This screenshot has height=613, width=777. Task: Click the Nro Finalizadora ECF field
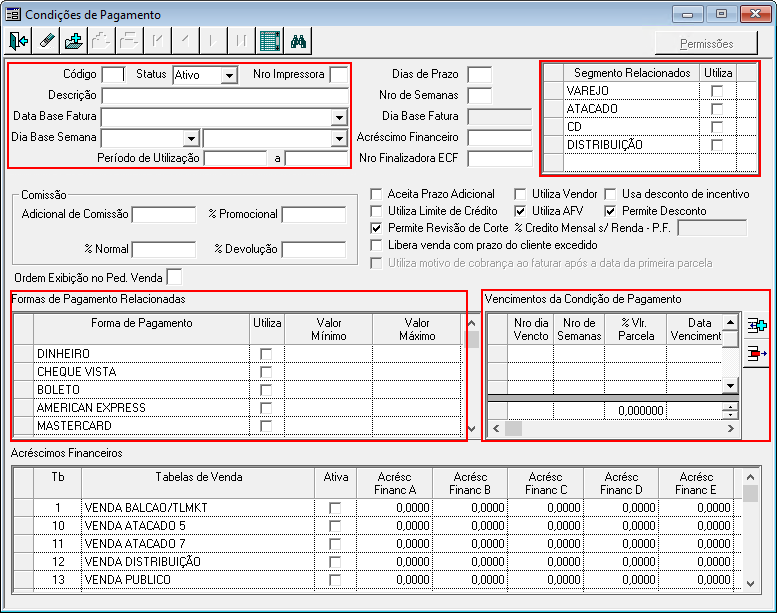500,159
